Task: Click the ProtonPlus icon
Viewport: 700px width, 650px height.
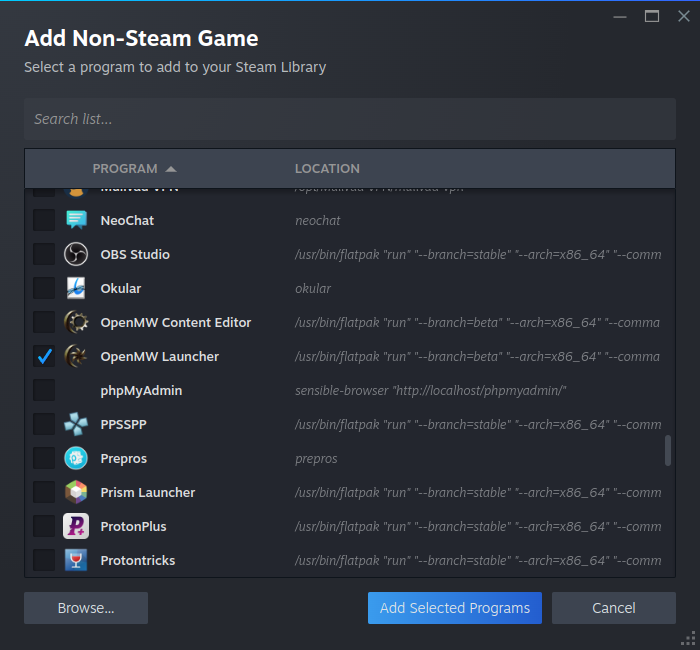Action: tap(76, 526)
